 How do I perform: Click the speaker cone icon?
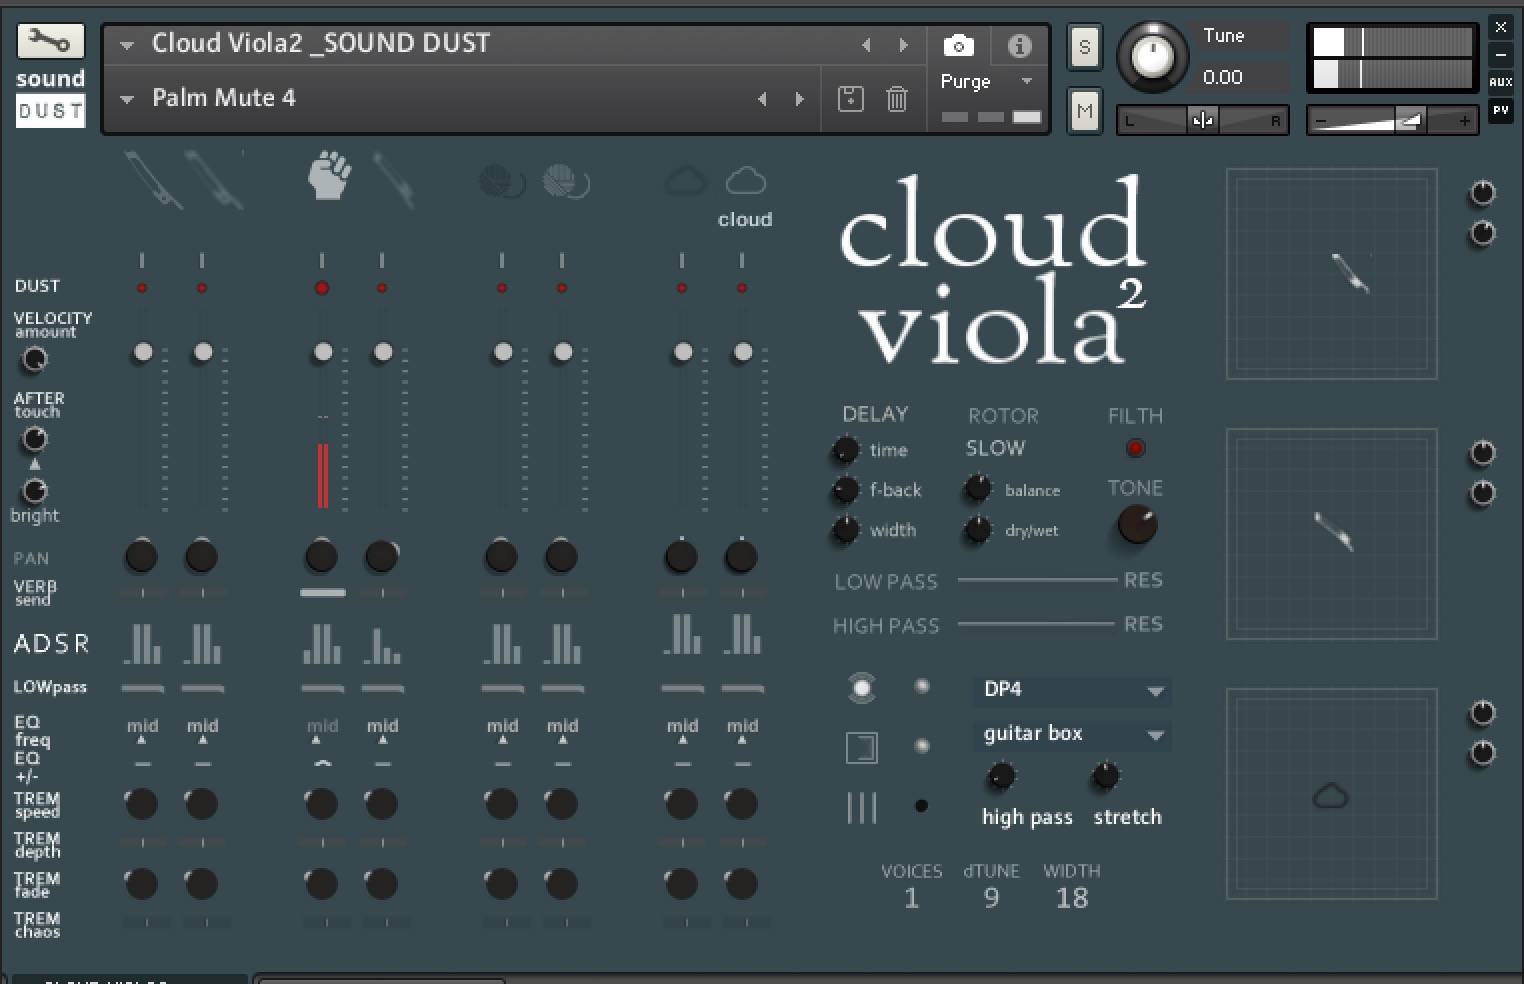point(861,688)
